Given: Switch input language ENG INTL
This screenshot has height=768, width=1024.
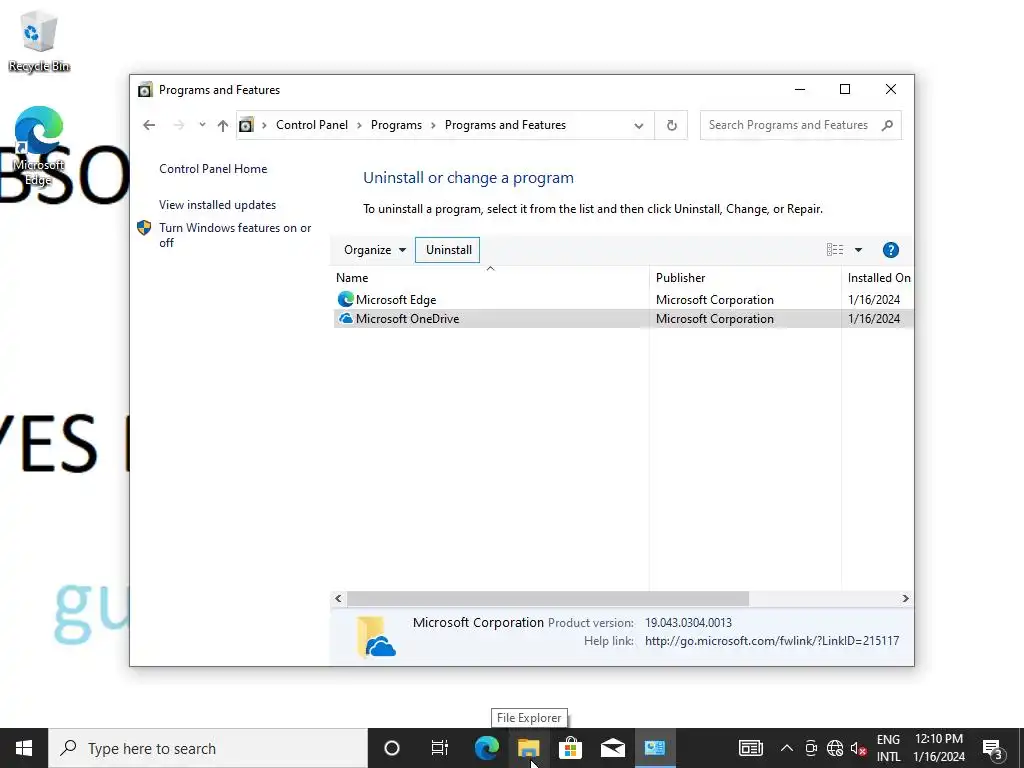Looking at the screenshot, I should tap(888, 748).
